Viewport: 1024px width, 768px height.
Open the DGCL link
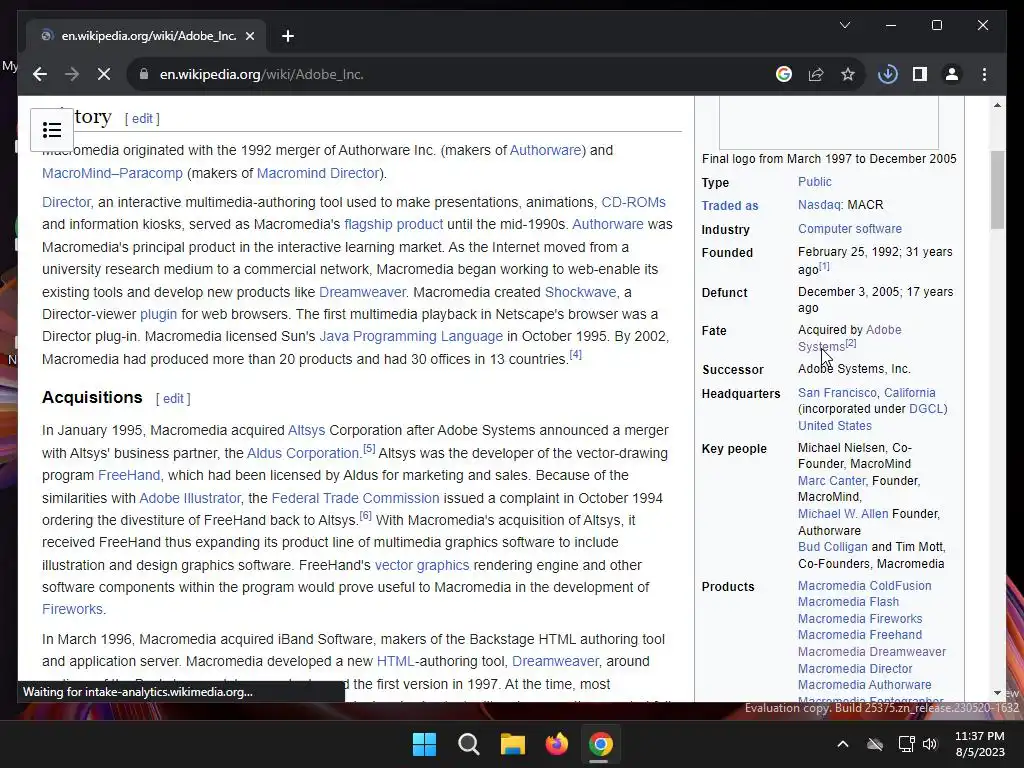(926, 409)
